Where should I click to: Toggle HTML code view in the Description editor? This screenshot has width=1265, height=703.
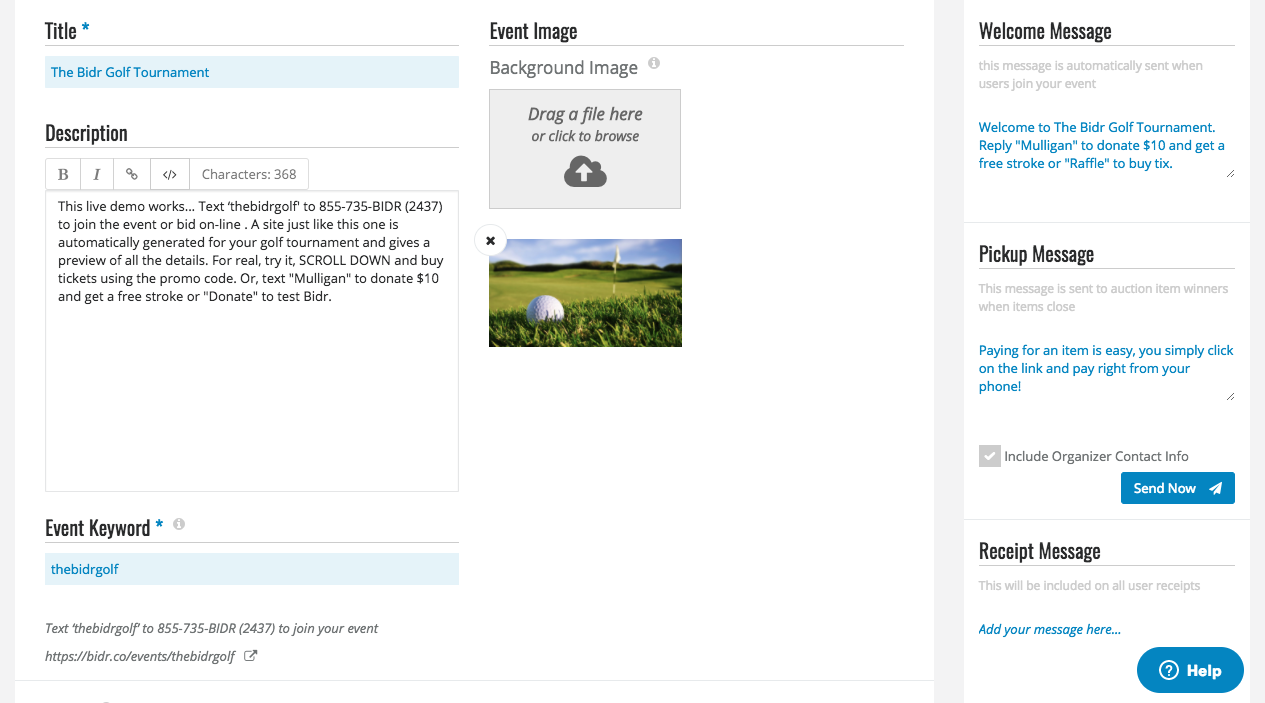[x=169, y=173]
